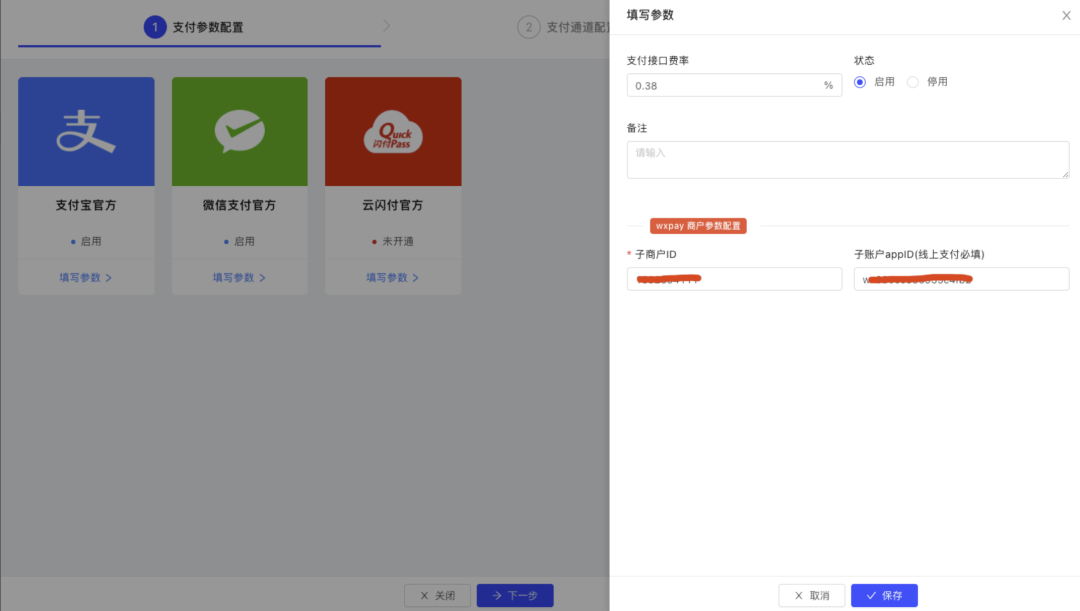Click the 取消 button

(812, 595)
